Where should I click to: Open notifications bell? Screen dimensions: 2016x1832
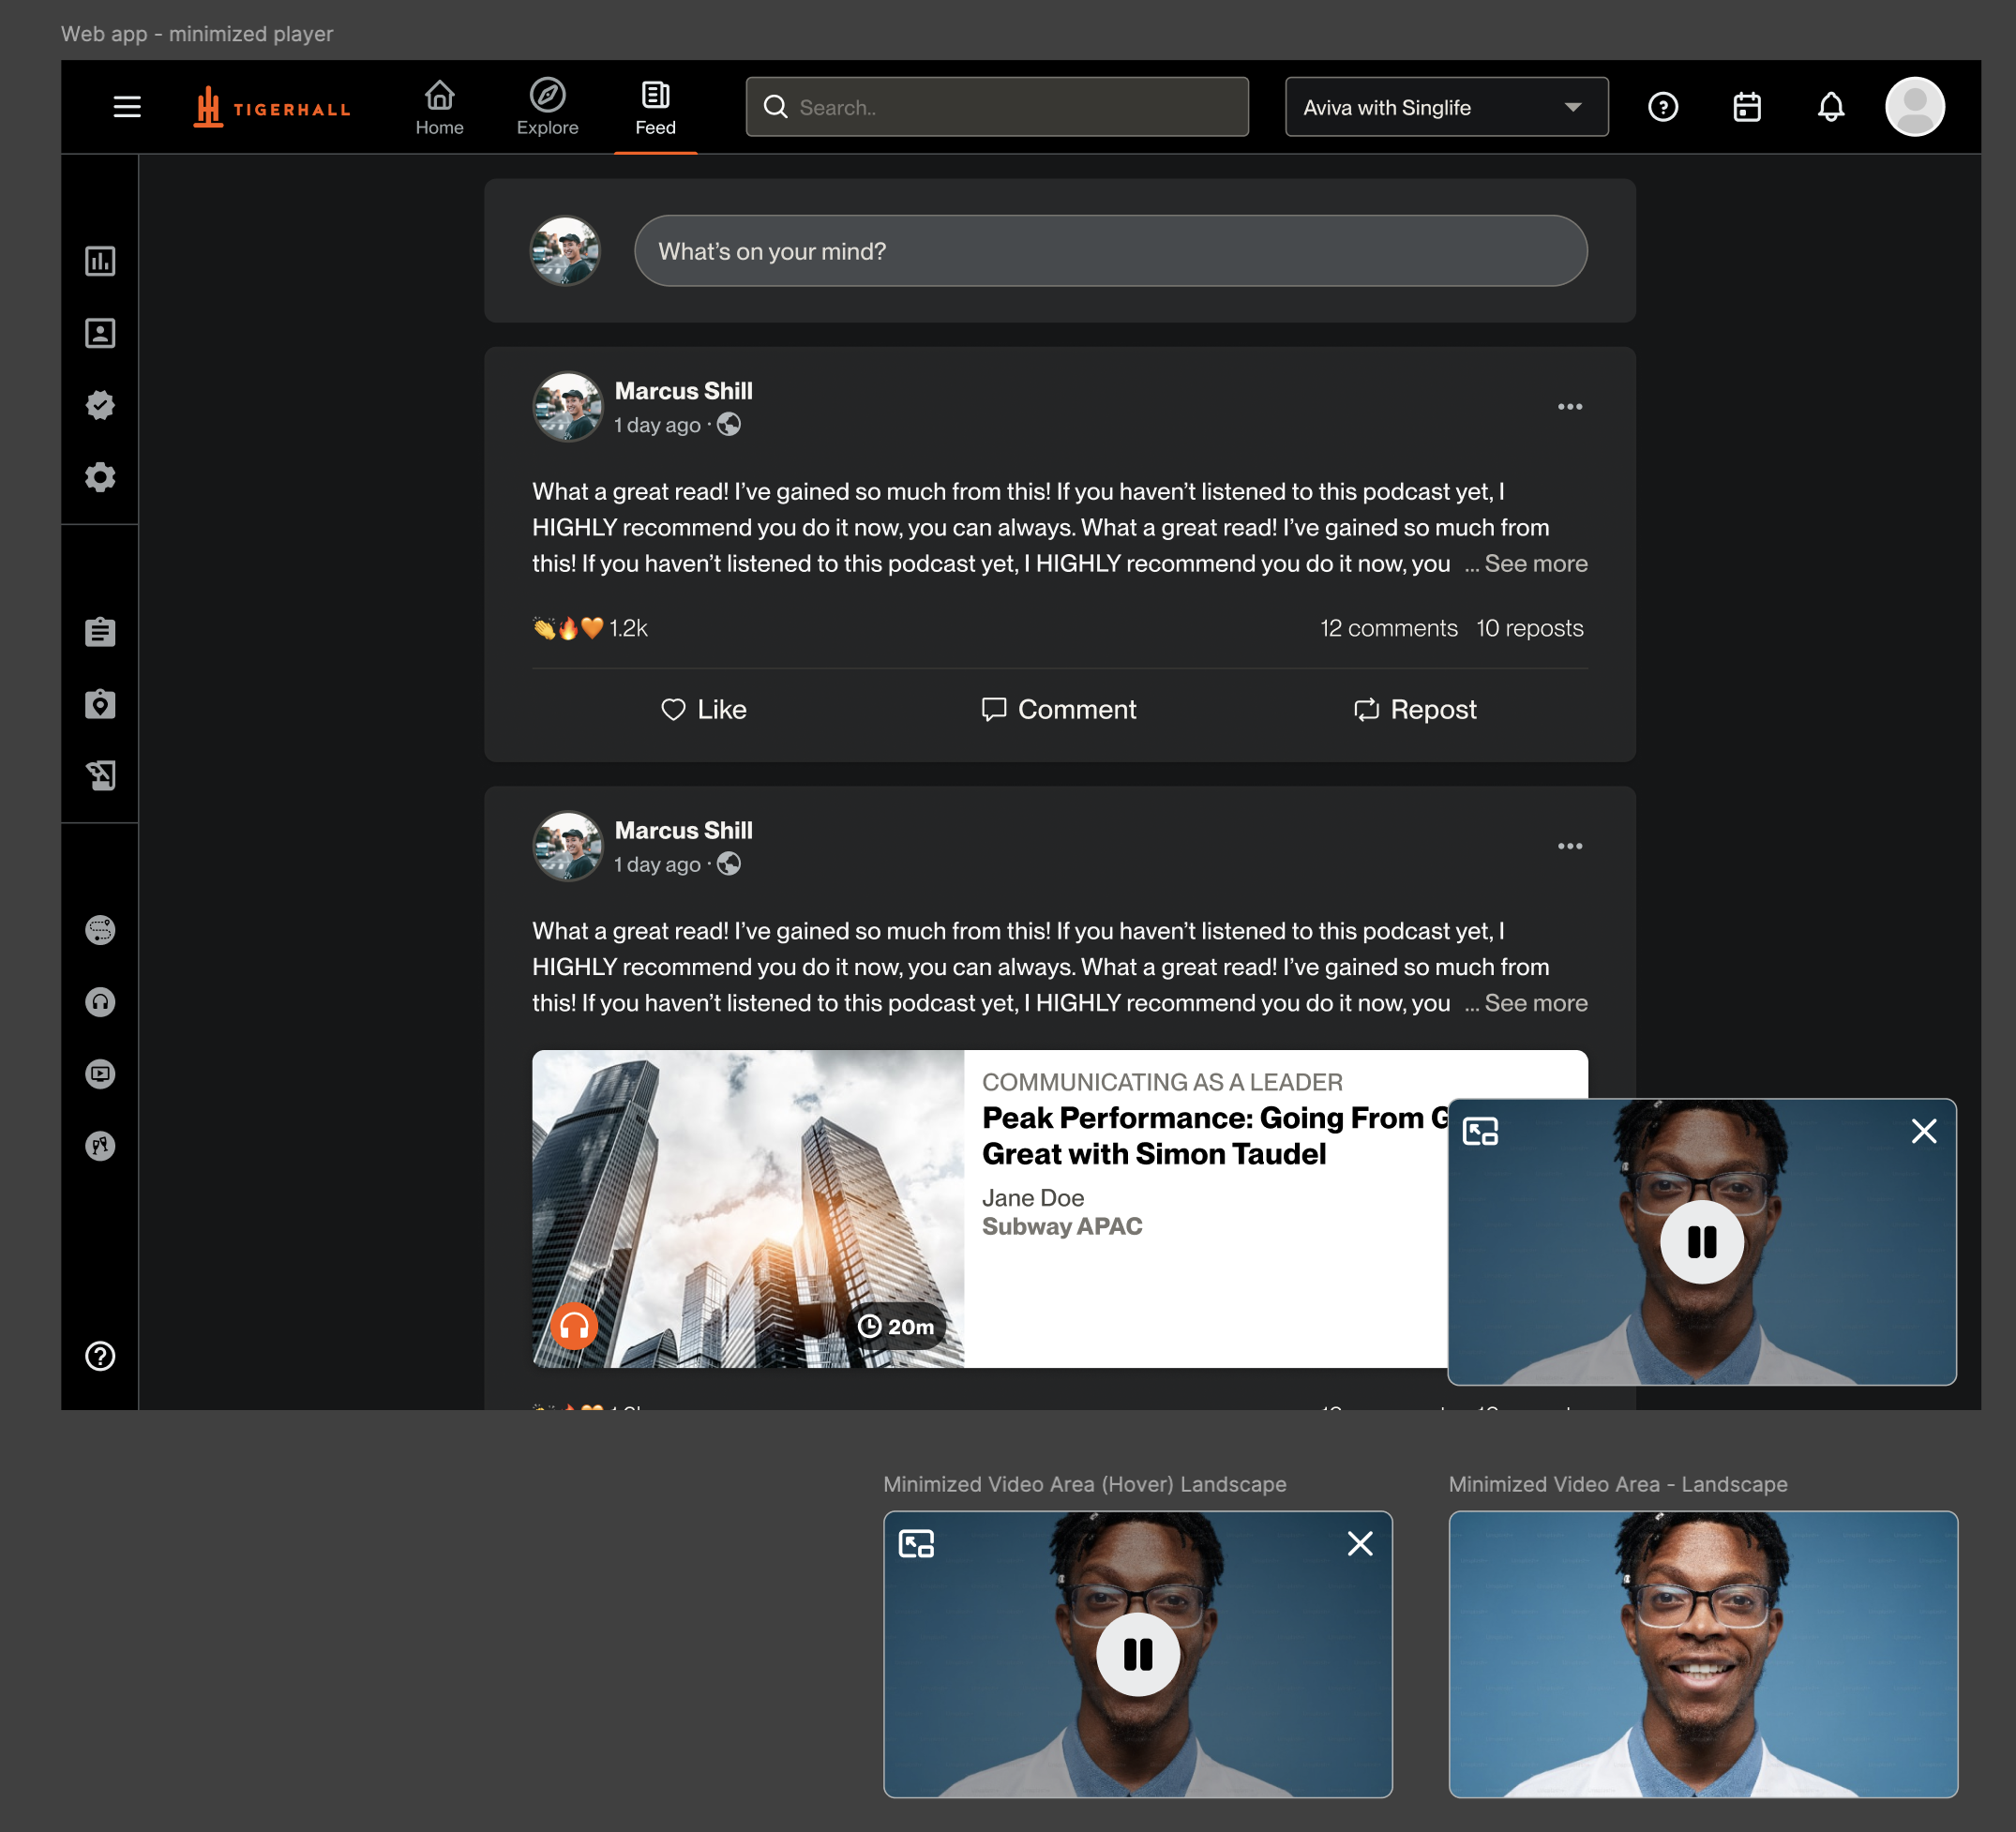pyautogui.click(x=1830, y=107)
